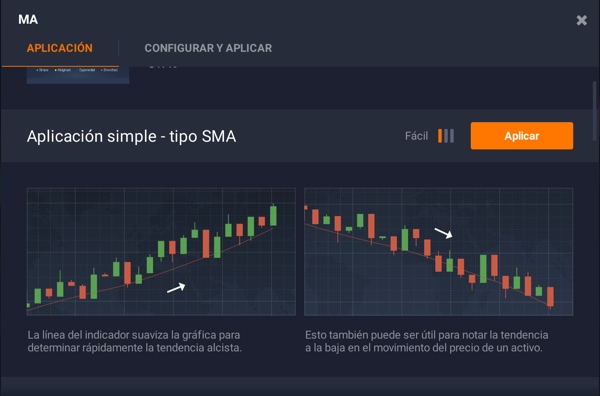
Task: Click the white arrow in the downtrend chart
Action: tap(443, 233)
